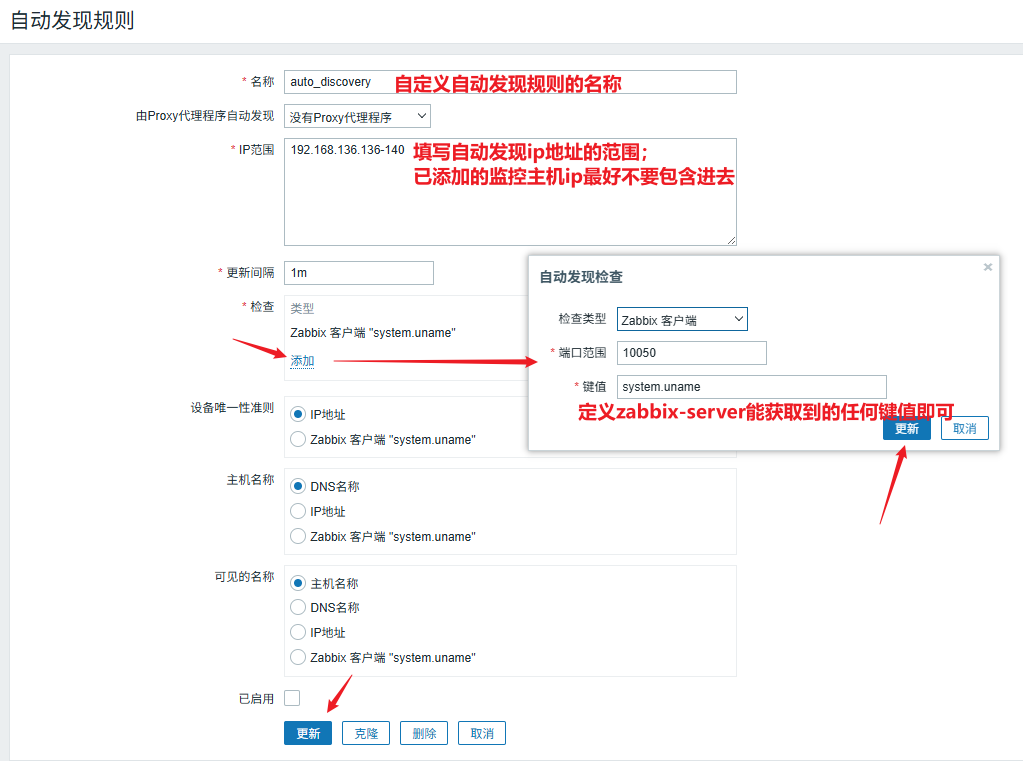Click the check row Zabbix 客户端 "system.uname" under 检查
The image size is (1023, 761).
(373, 333)
